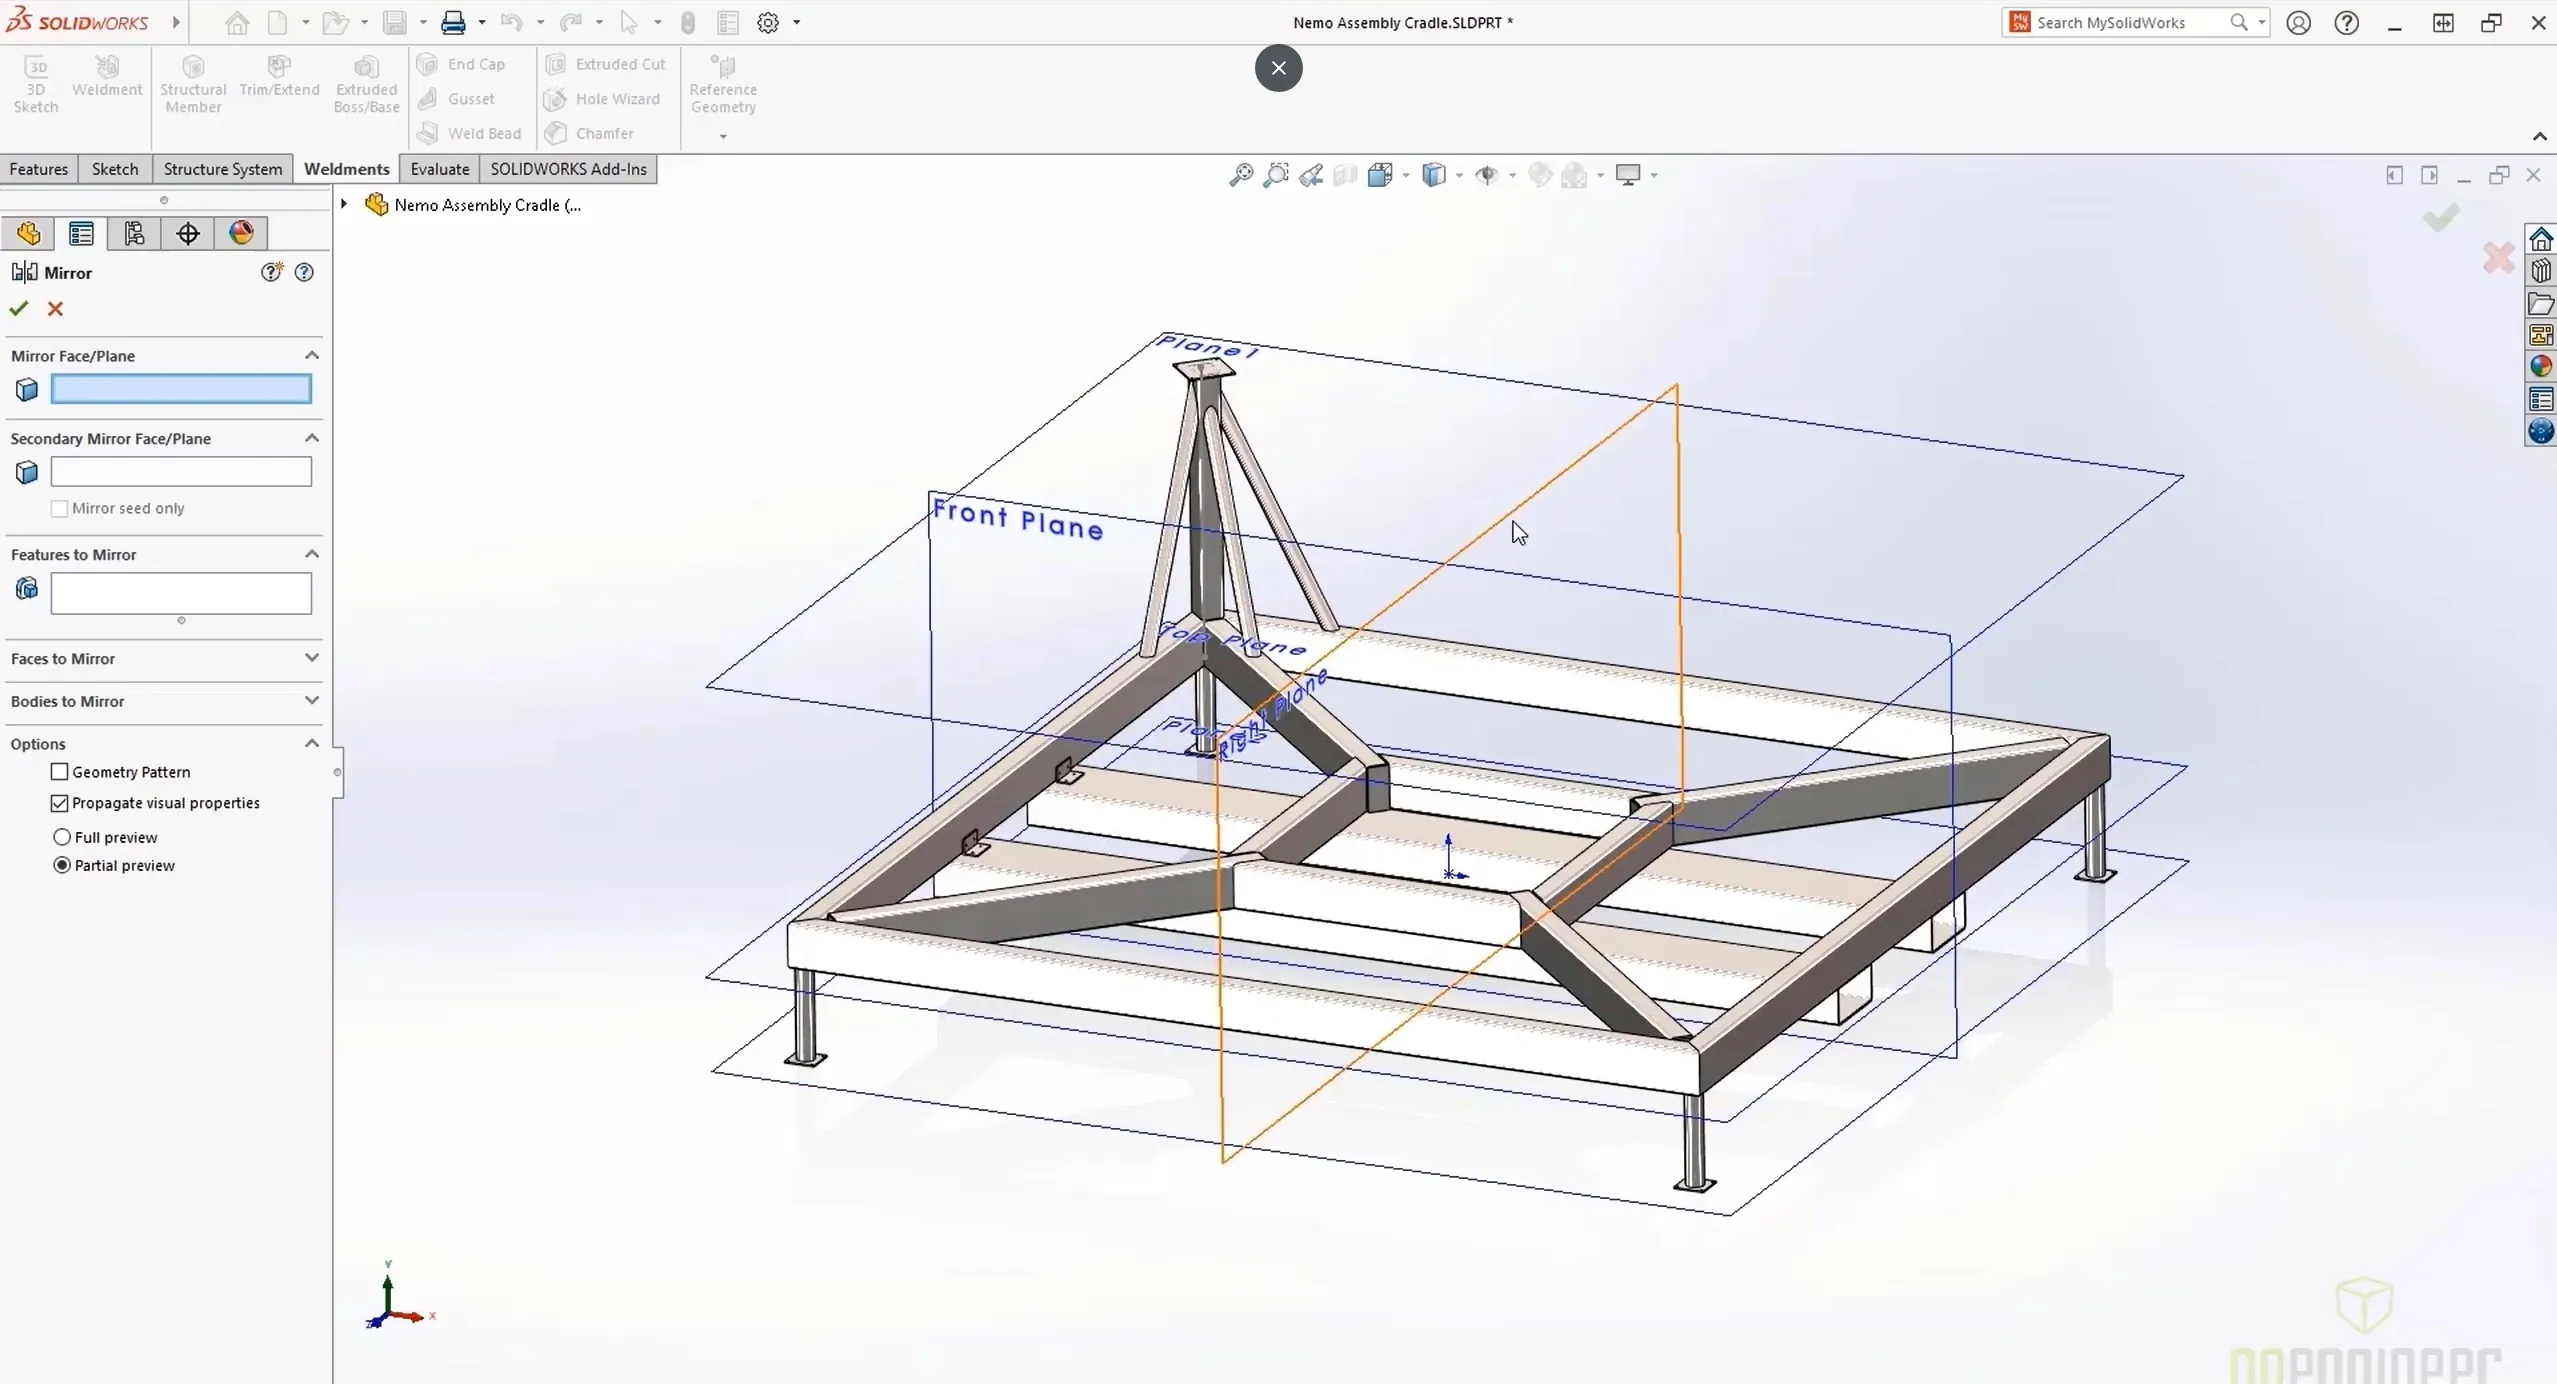Enable Geometry Pattern checkbox

coord(60,770)
